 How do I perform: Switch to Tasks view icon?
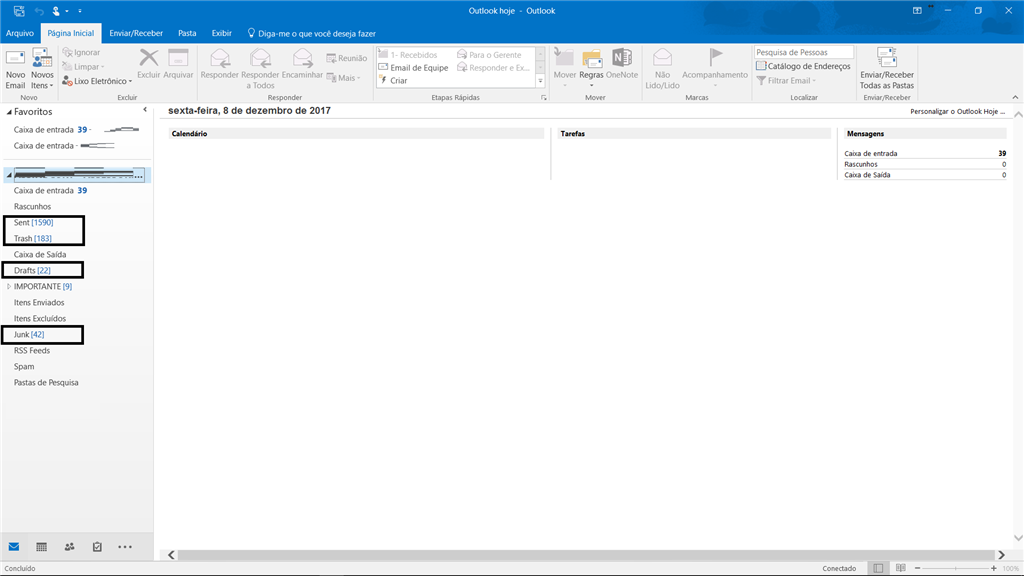97,547
